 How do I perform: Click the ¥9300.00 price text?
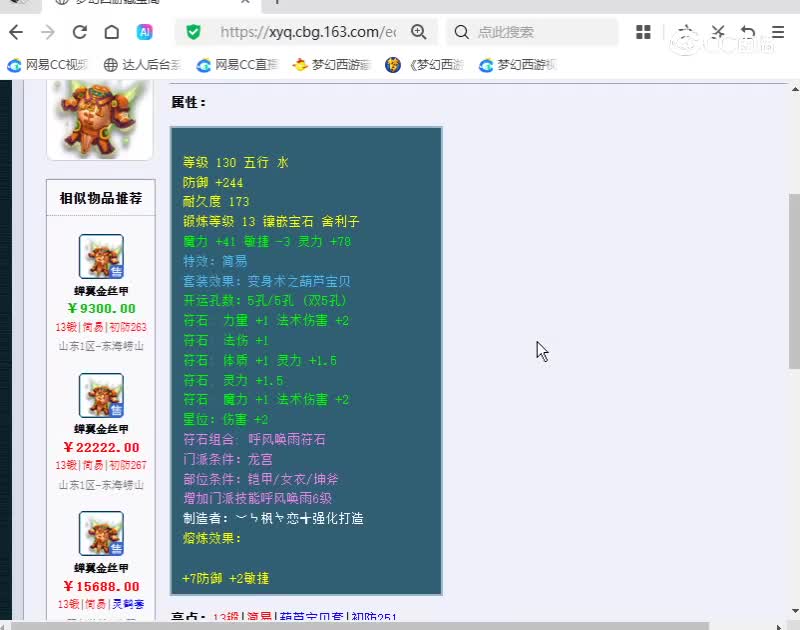[x=101, y=309]
